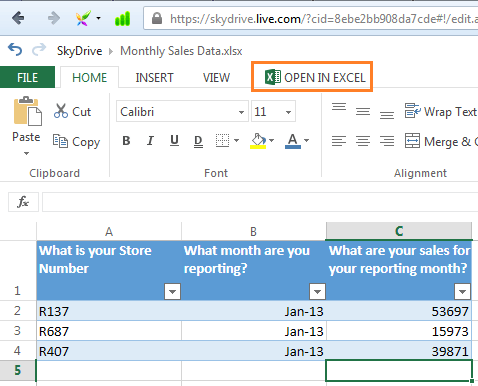Select sales value 53697

coord(399,311)
